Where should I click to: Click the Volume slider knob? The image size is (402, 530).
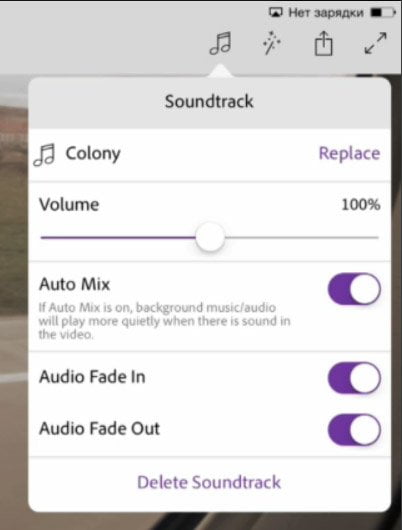click(210, 237)
